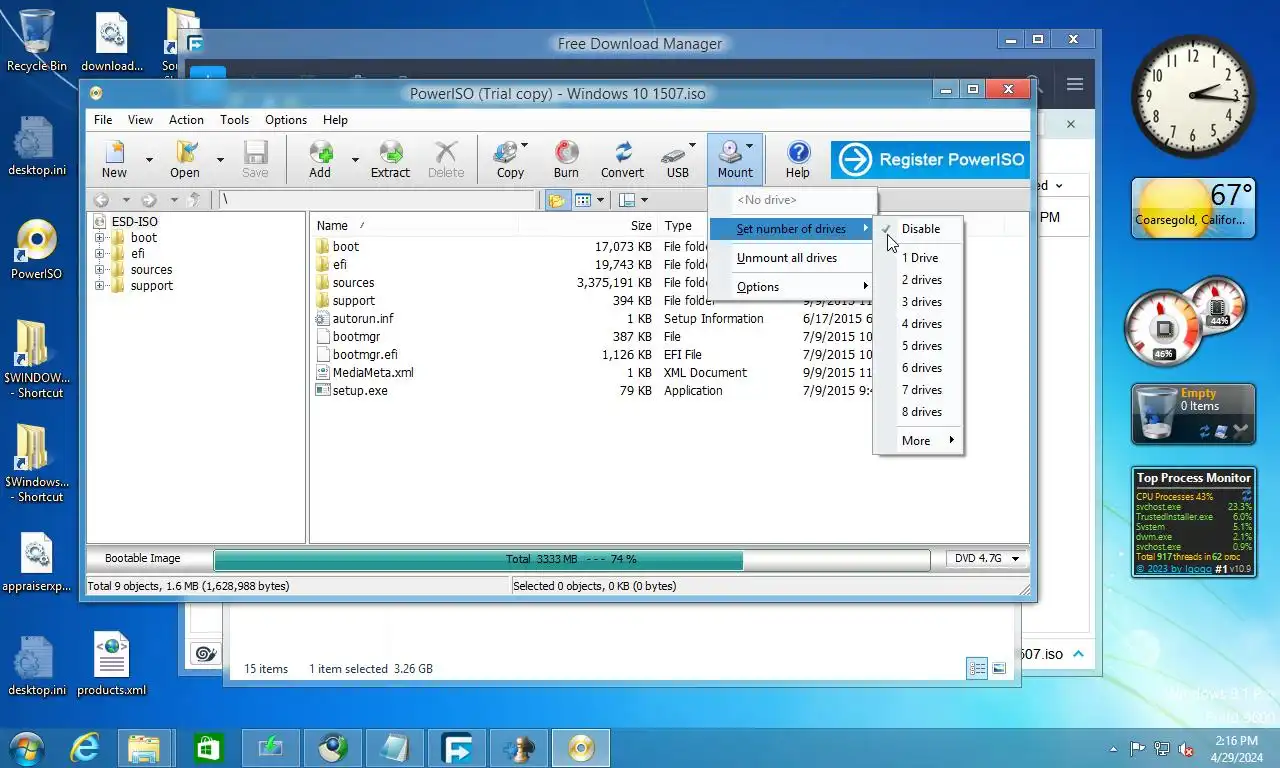Click the Start button orb

click(26, 748)
